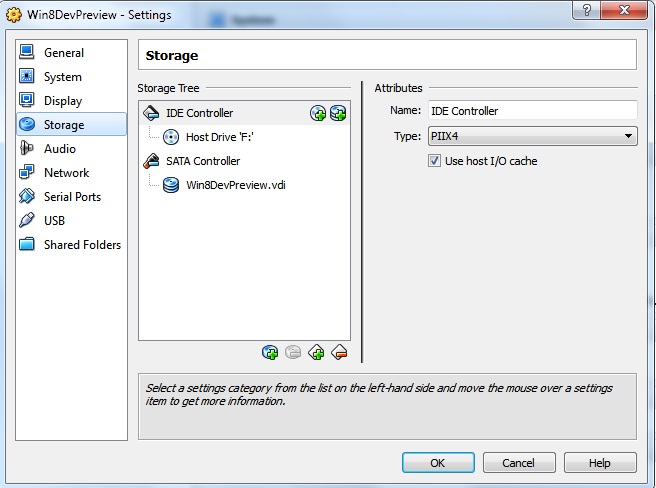The image size is (656, 488).
Task: Click the Help button
Action: [599, 463]
